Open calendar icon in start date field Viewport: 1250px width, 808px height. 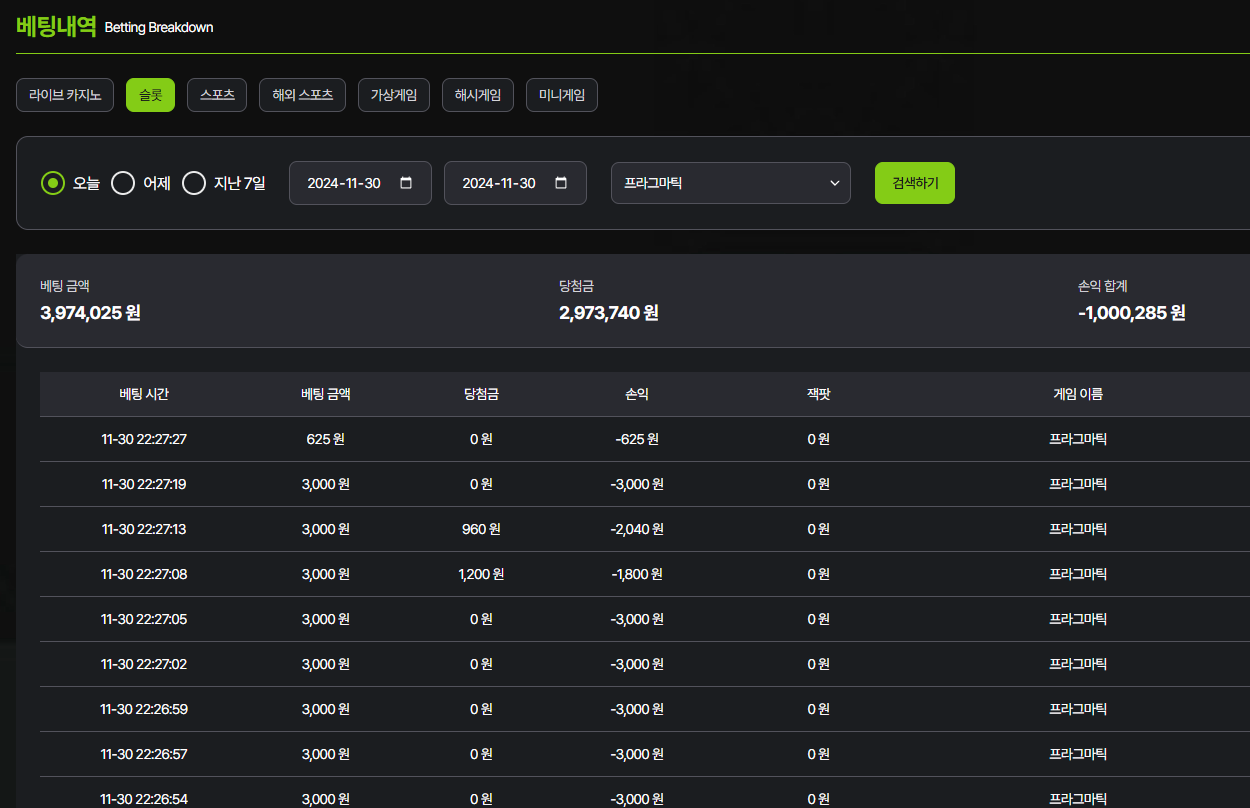click(406, 183)
